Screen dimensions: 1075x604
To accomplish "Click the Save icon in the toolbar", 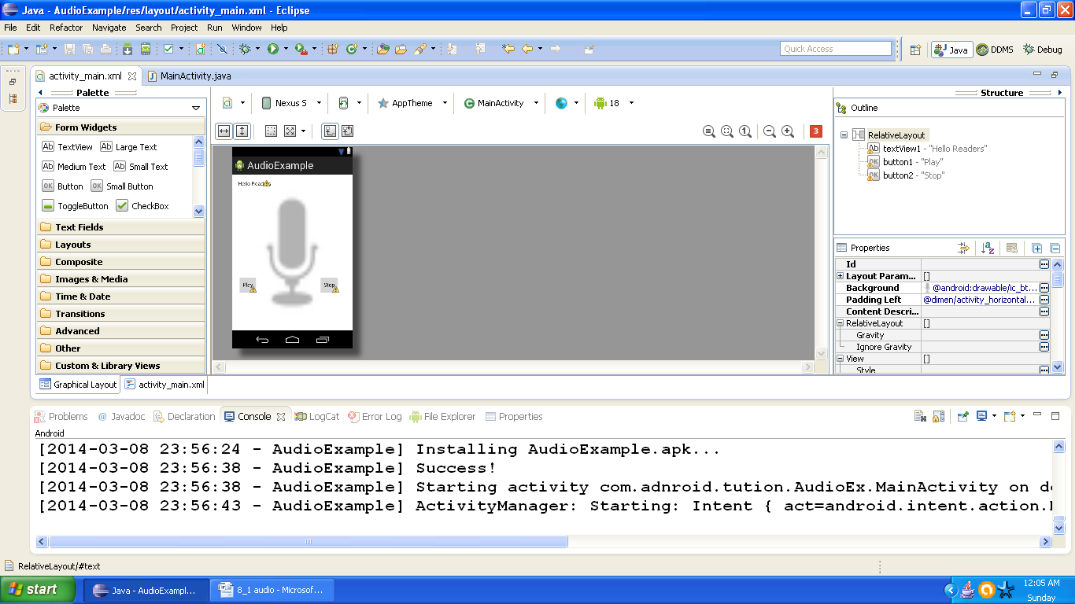I will coord(69,49).
